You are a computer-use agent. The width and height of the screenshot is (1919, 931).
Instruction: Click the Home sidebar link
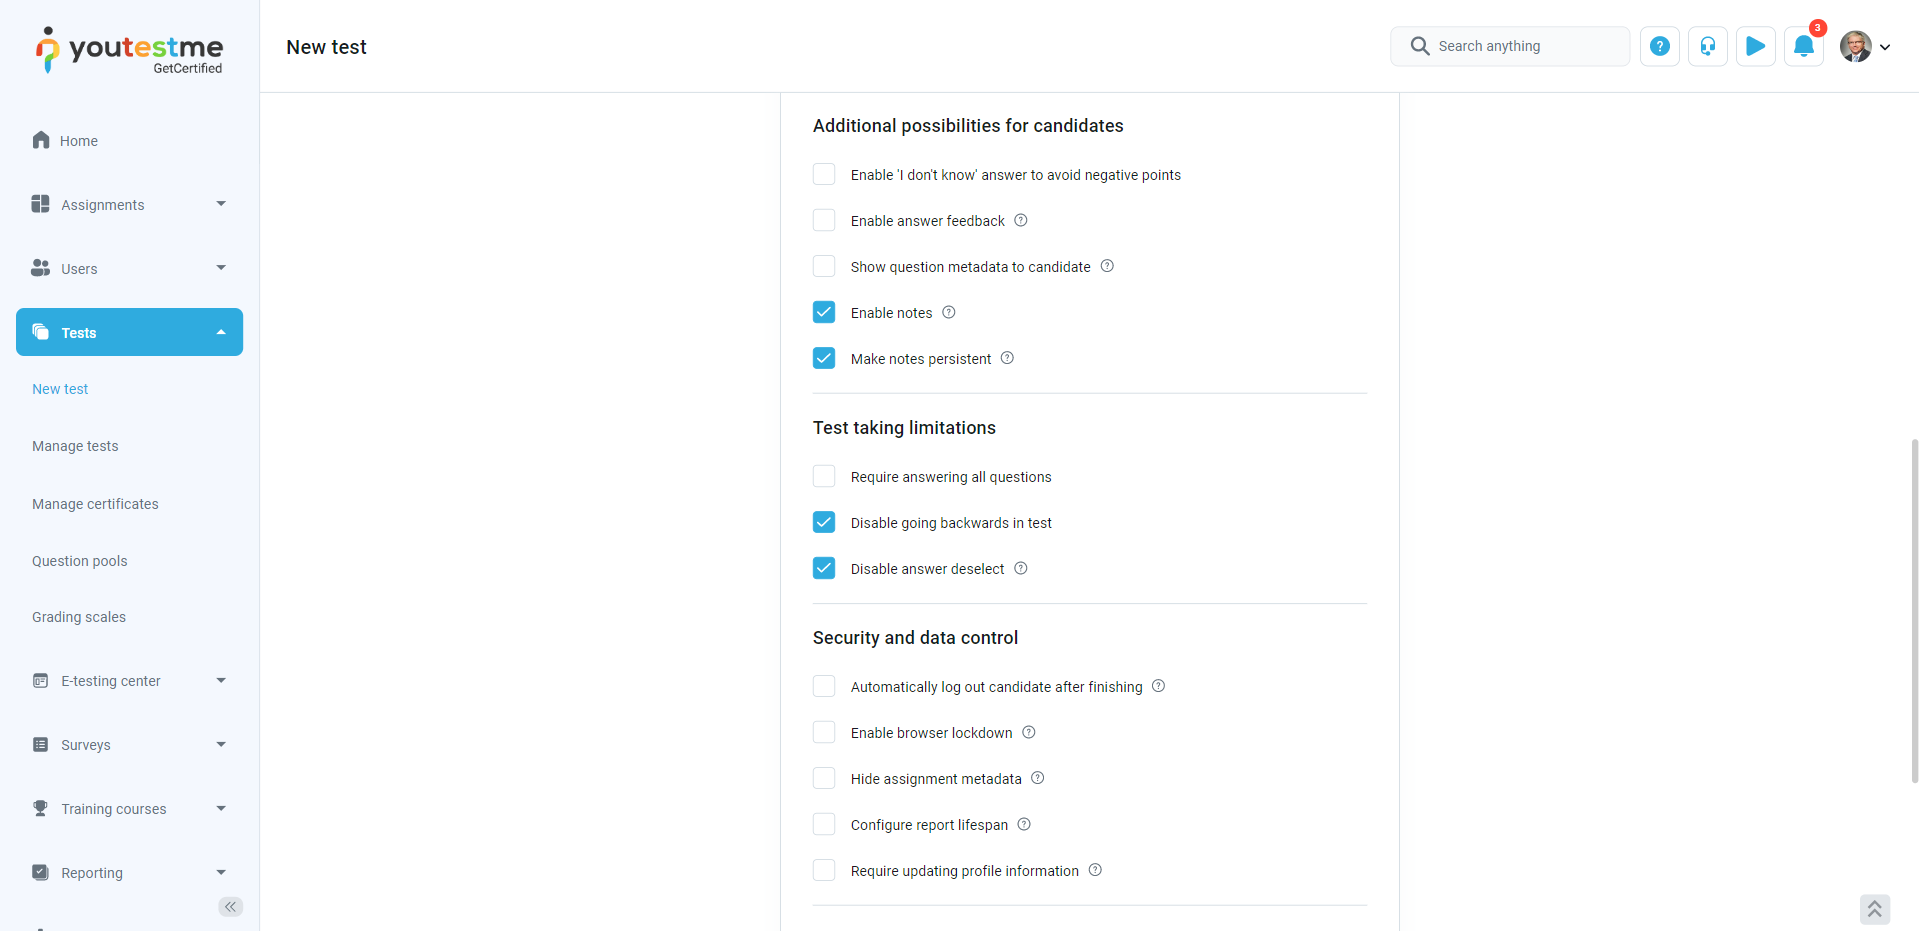pos(78,141)
